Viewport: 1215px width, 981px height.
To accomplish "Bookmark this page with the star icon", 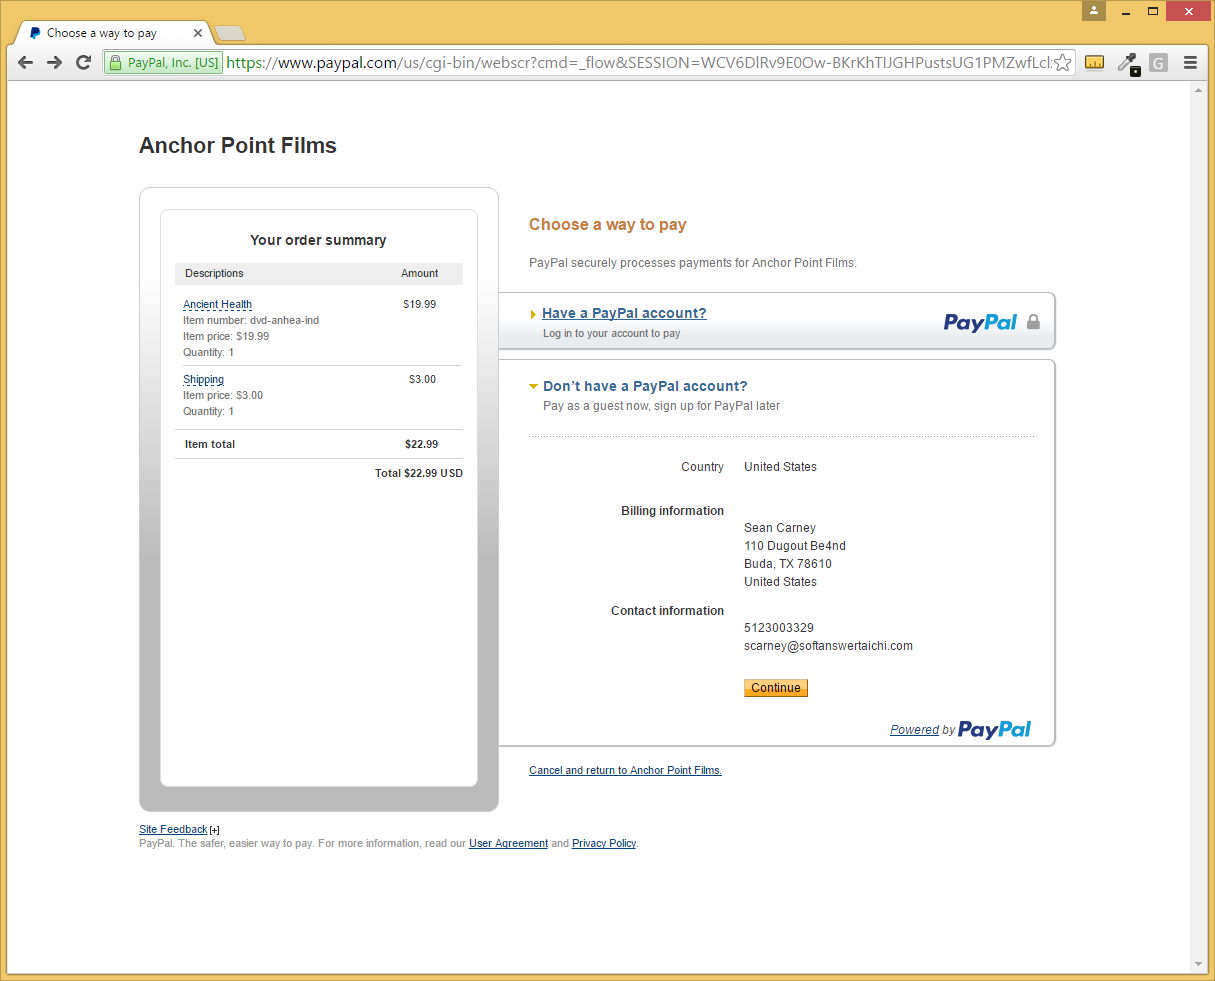I will [1062, 63].
